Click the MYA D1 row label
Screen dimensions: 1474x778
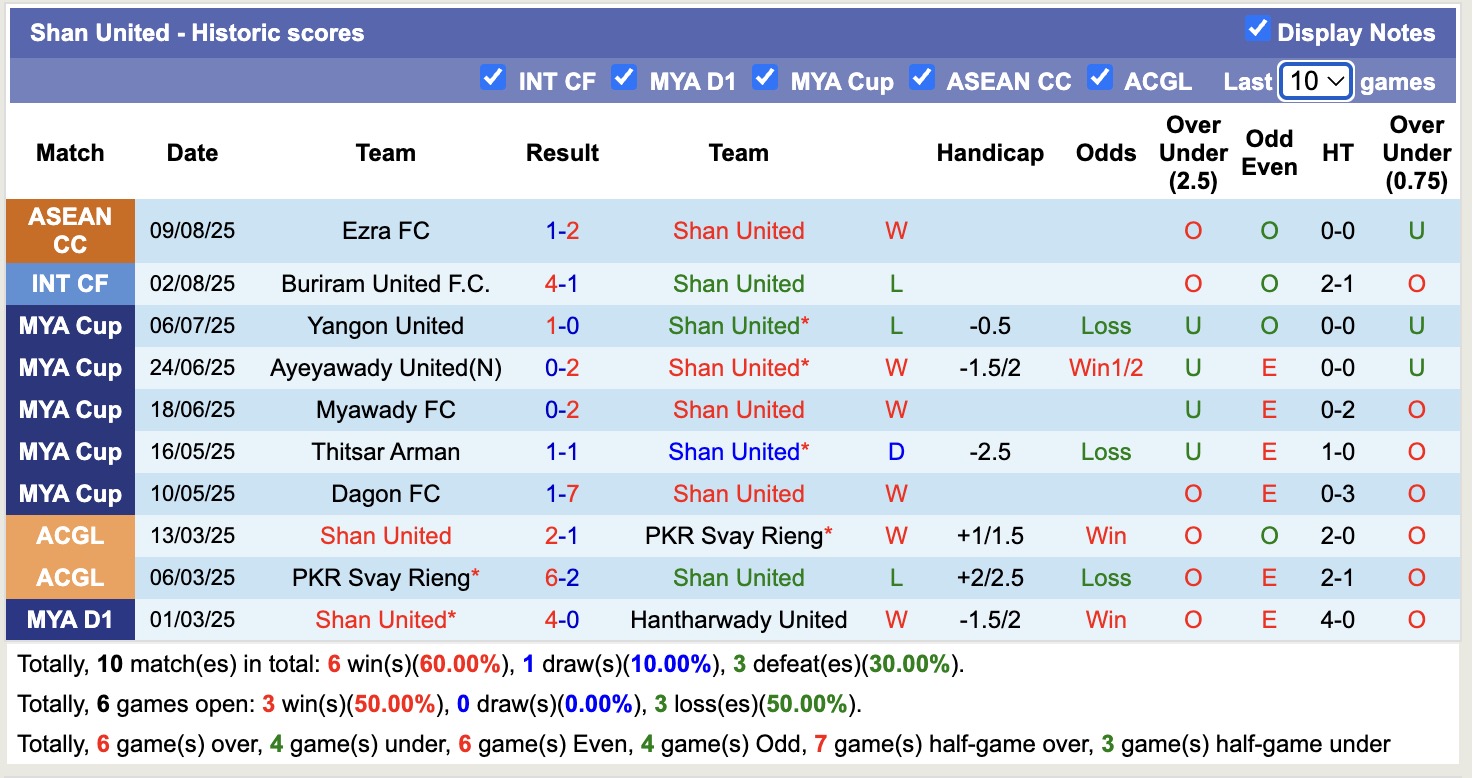tap(70, 620)
